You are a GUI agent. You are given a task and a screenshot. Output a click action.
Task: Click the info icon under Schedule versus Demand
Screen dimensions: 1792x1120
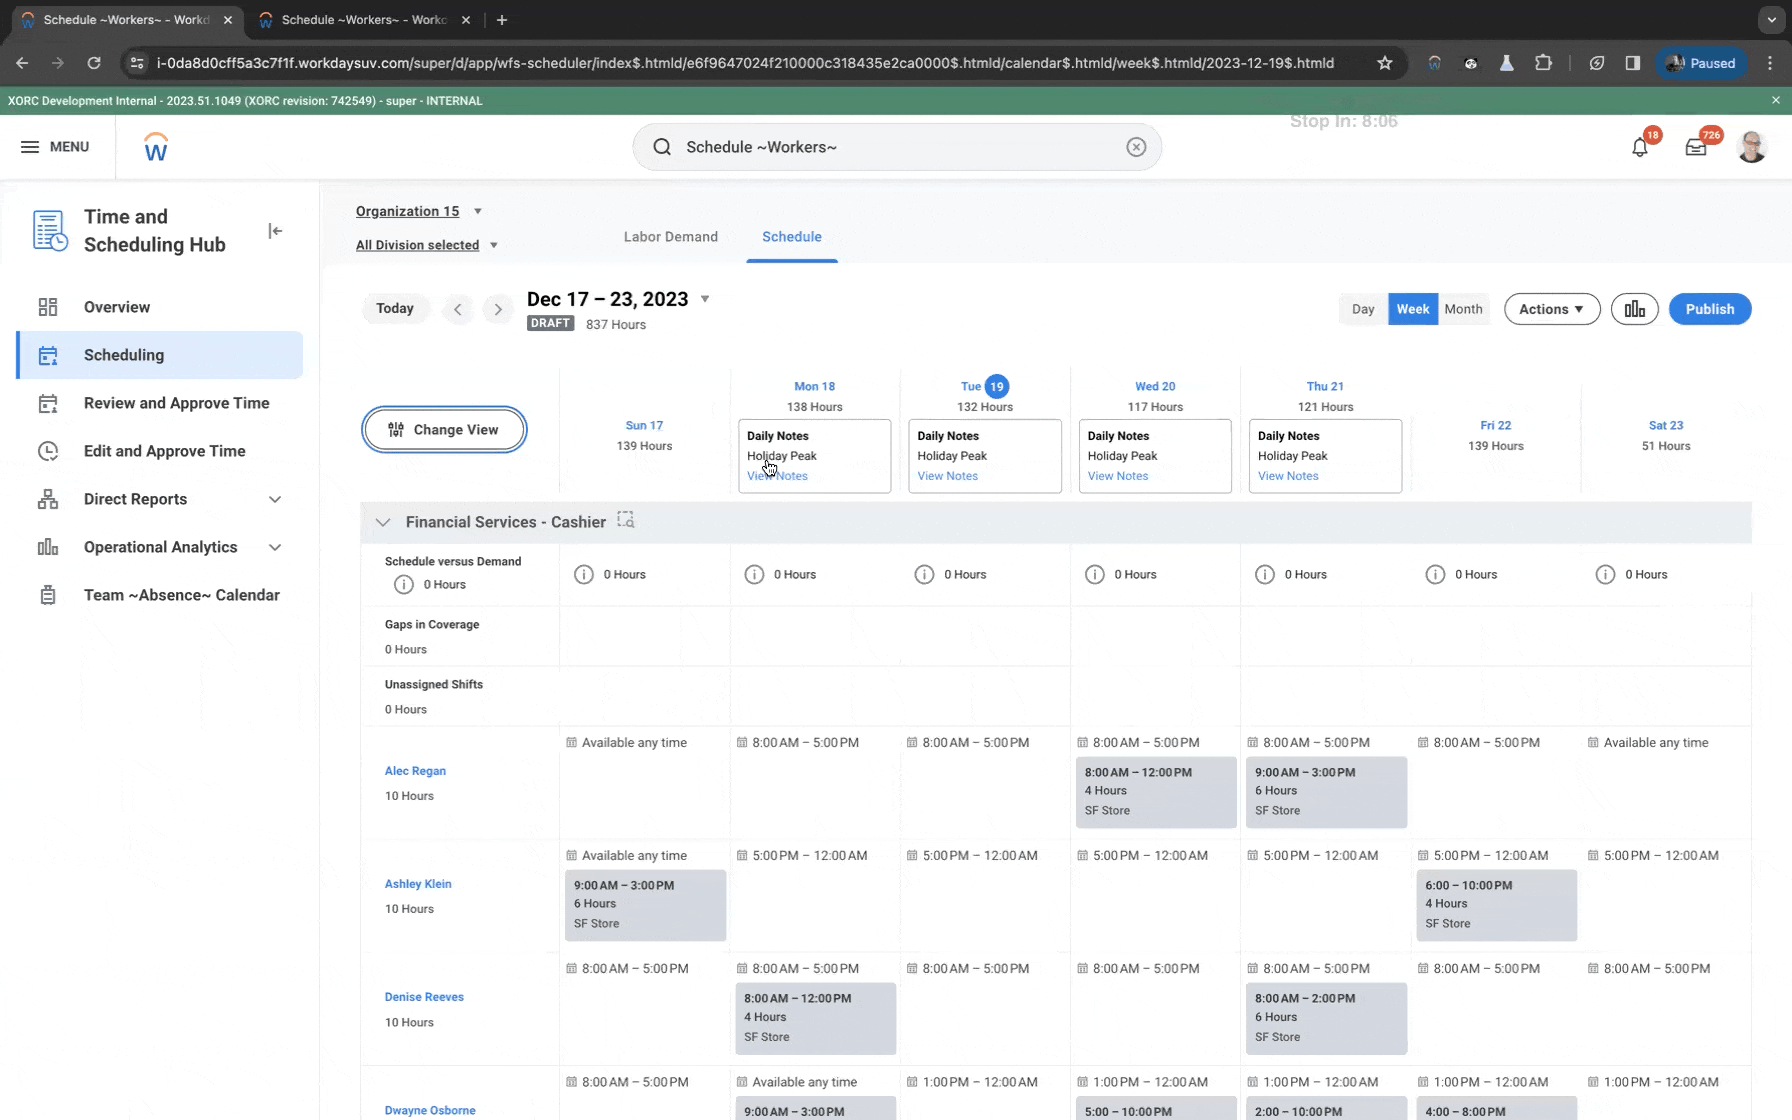click(403, 585)
